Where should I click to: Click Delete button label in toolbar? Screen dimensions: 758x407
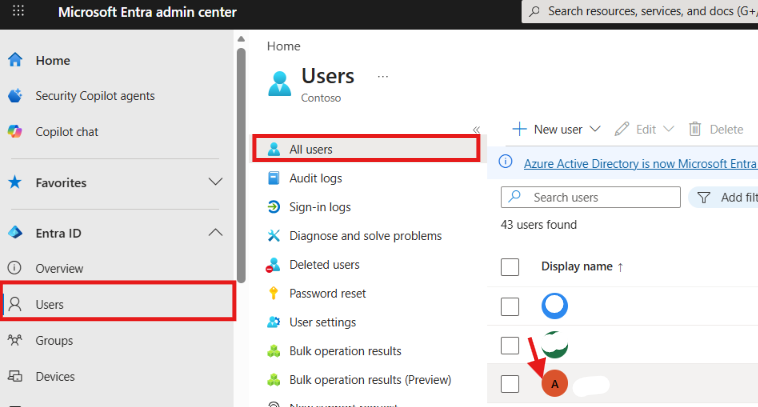(x=726, y=129)
